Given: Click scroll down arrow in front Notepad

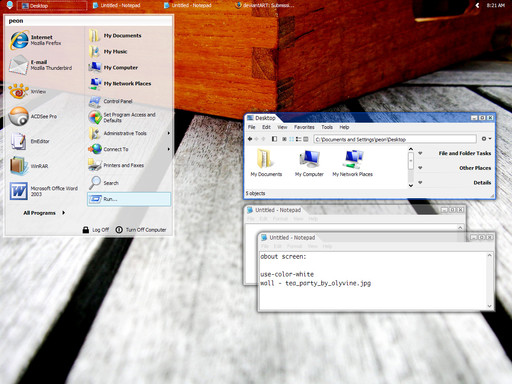Looking at the screenshot, I should point(489,306).
